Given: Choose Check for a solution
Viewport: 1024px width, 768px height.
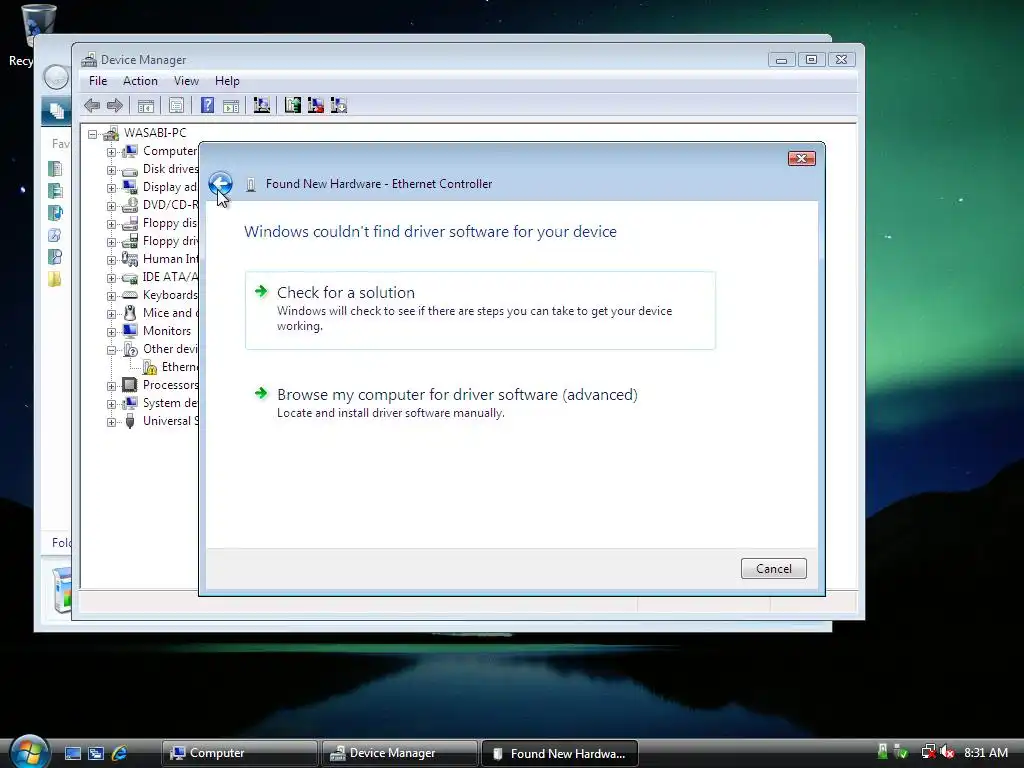Looking at the screenshot, I should 480,310.
